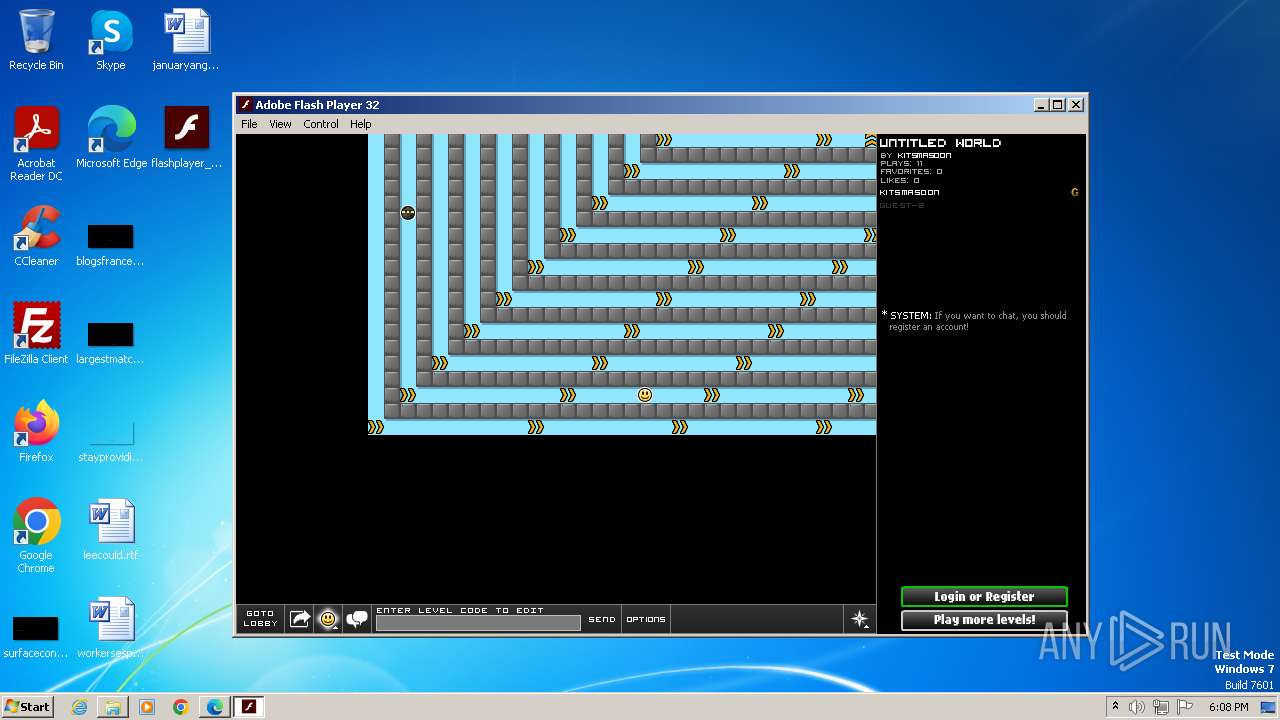Click the black smiley player in the maze
Screen dimensions: 1280x720
(x=408, y=212)
